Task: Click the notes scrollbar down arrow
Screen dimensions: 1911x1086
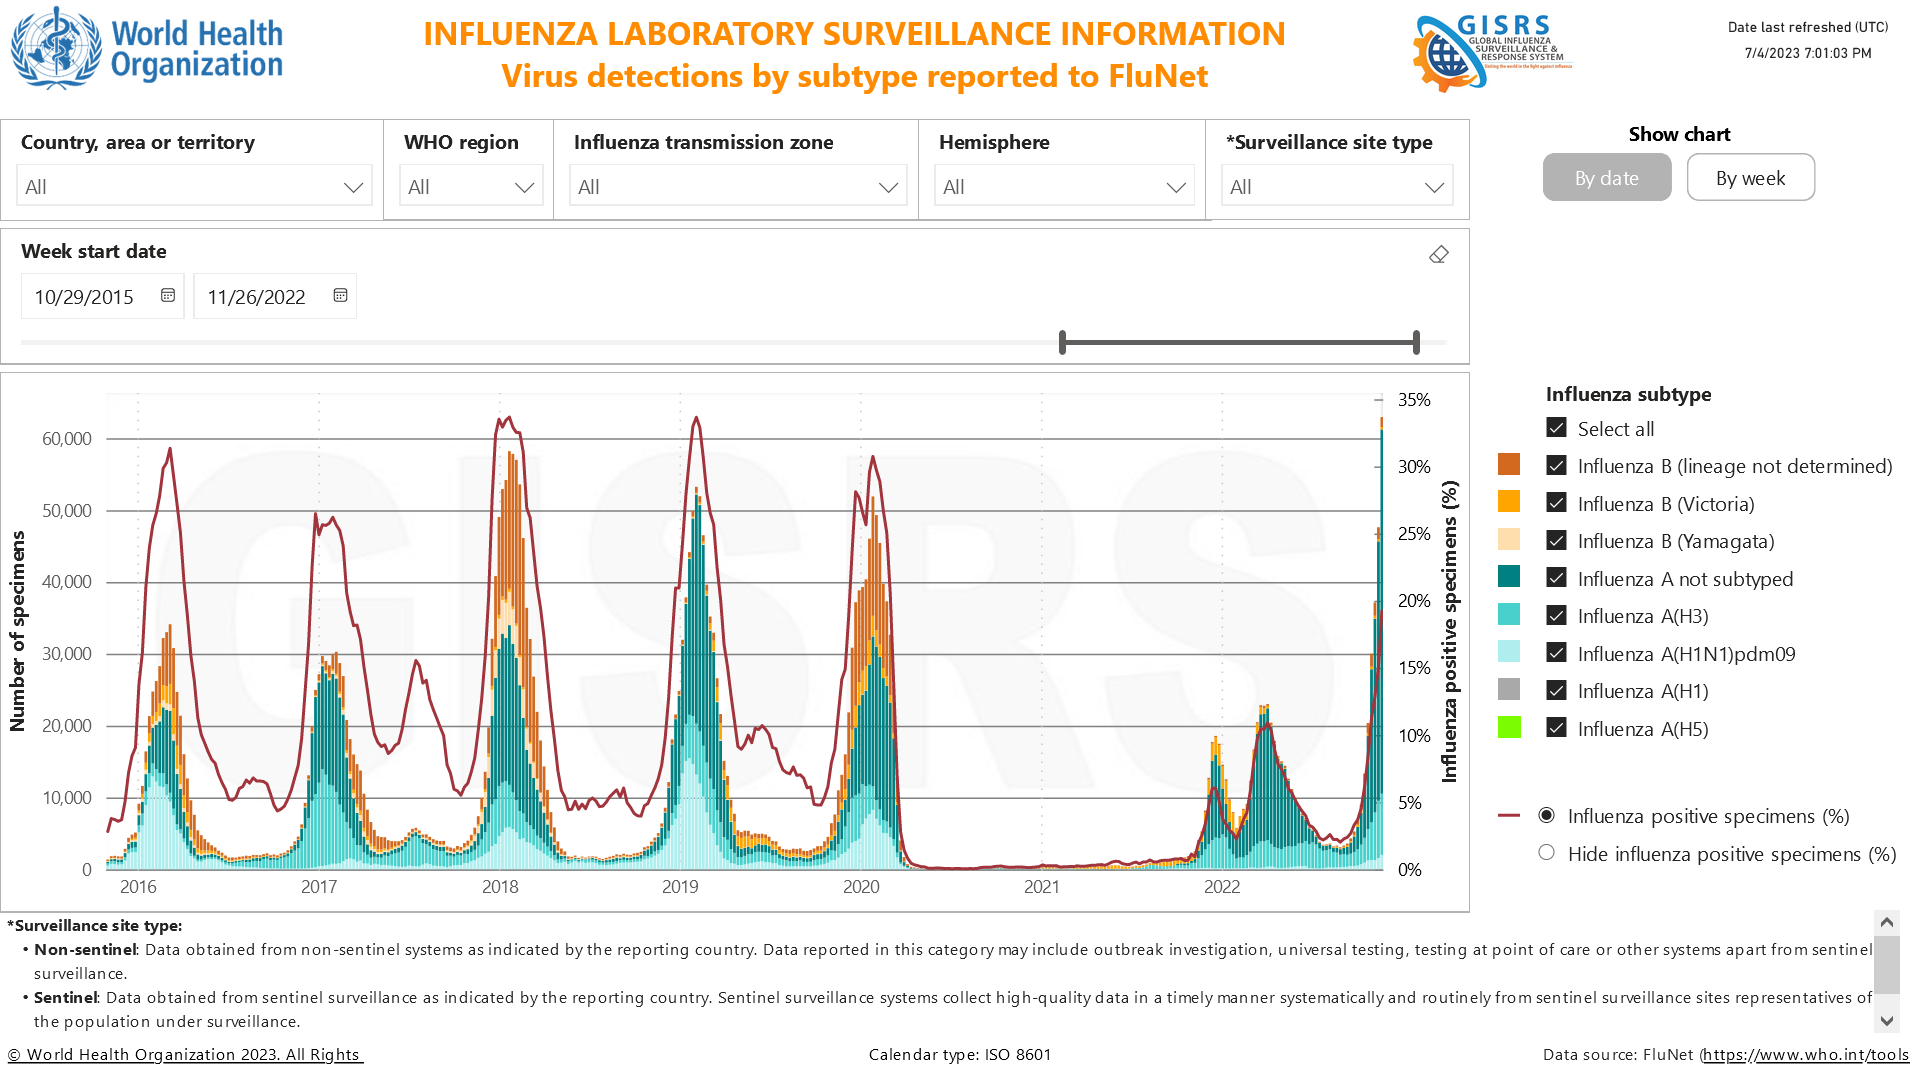Action: click(x=1887, y=1021)
